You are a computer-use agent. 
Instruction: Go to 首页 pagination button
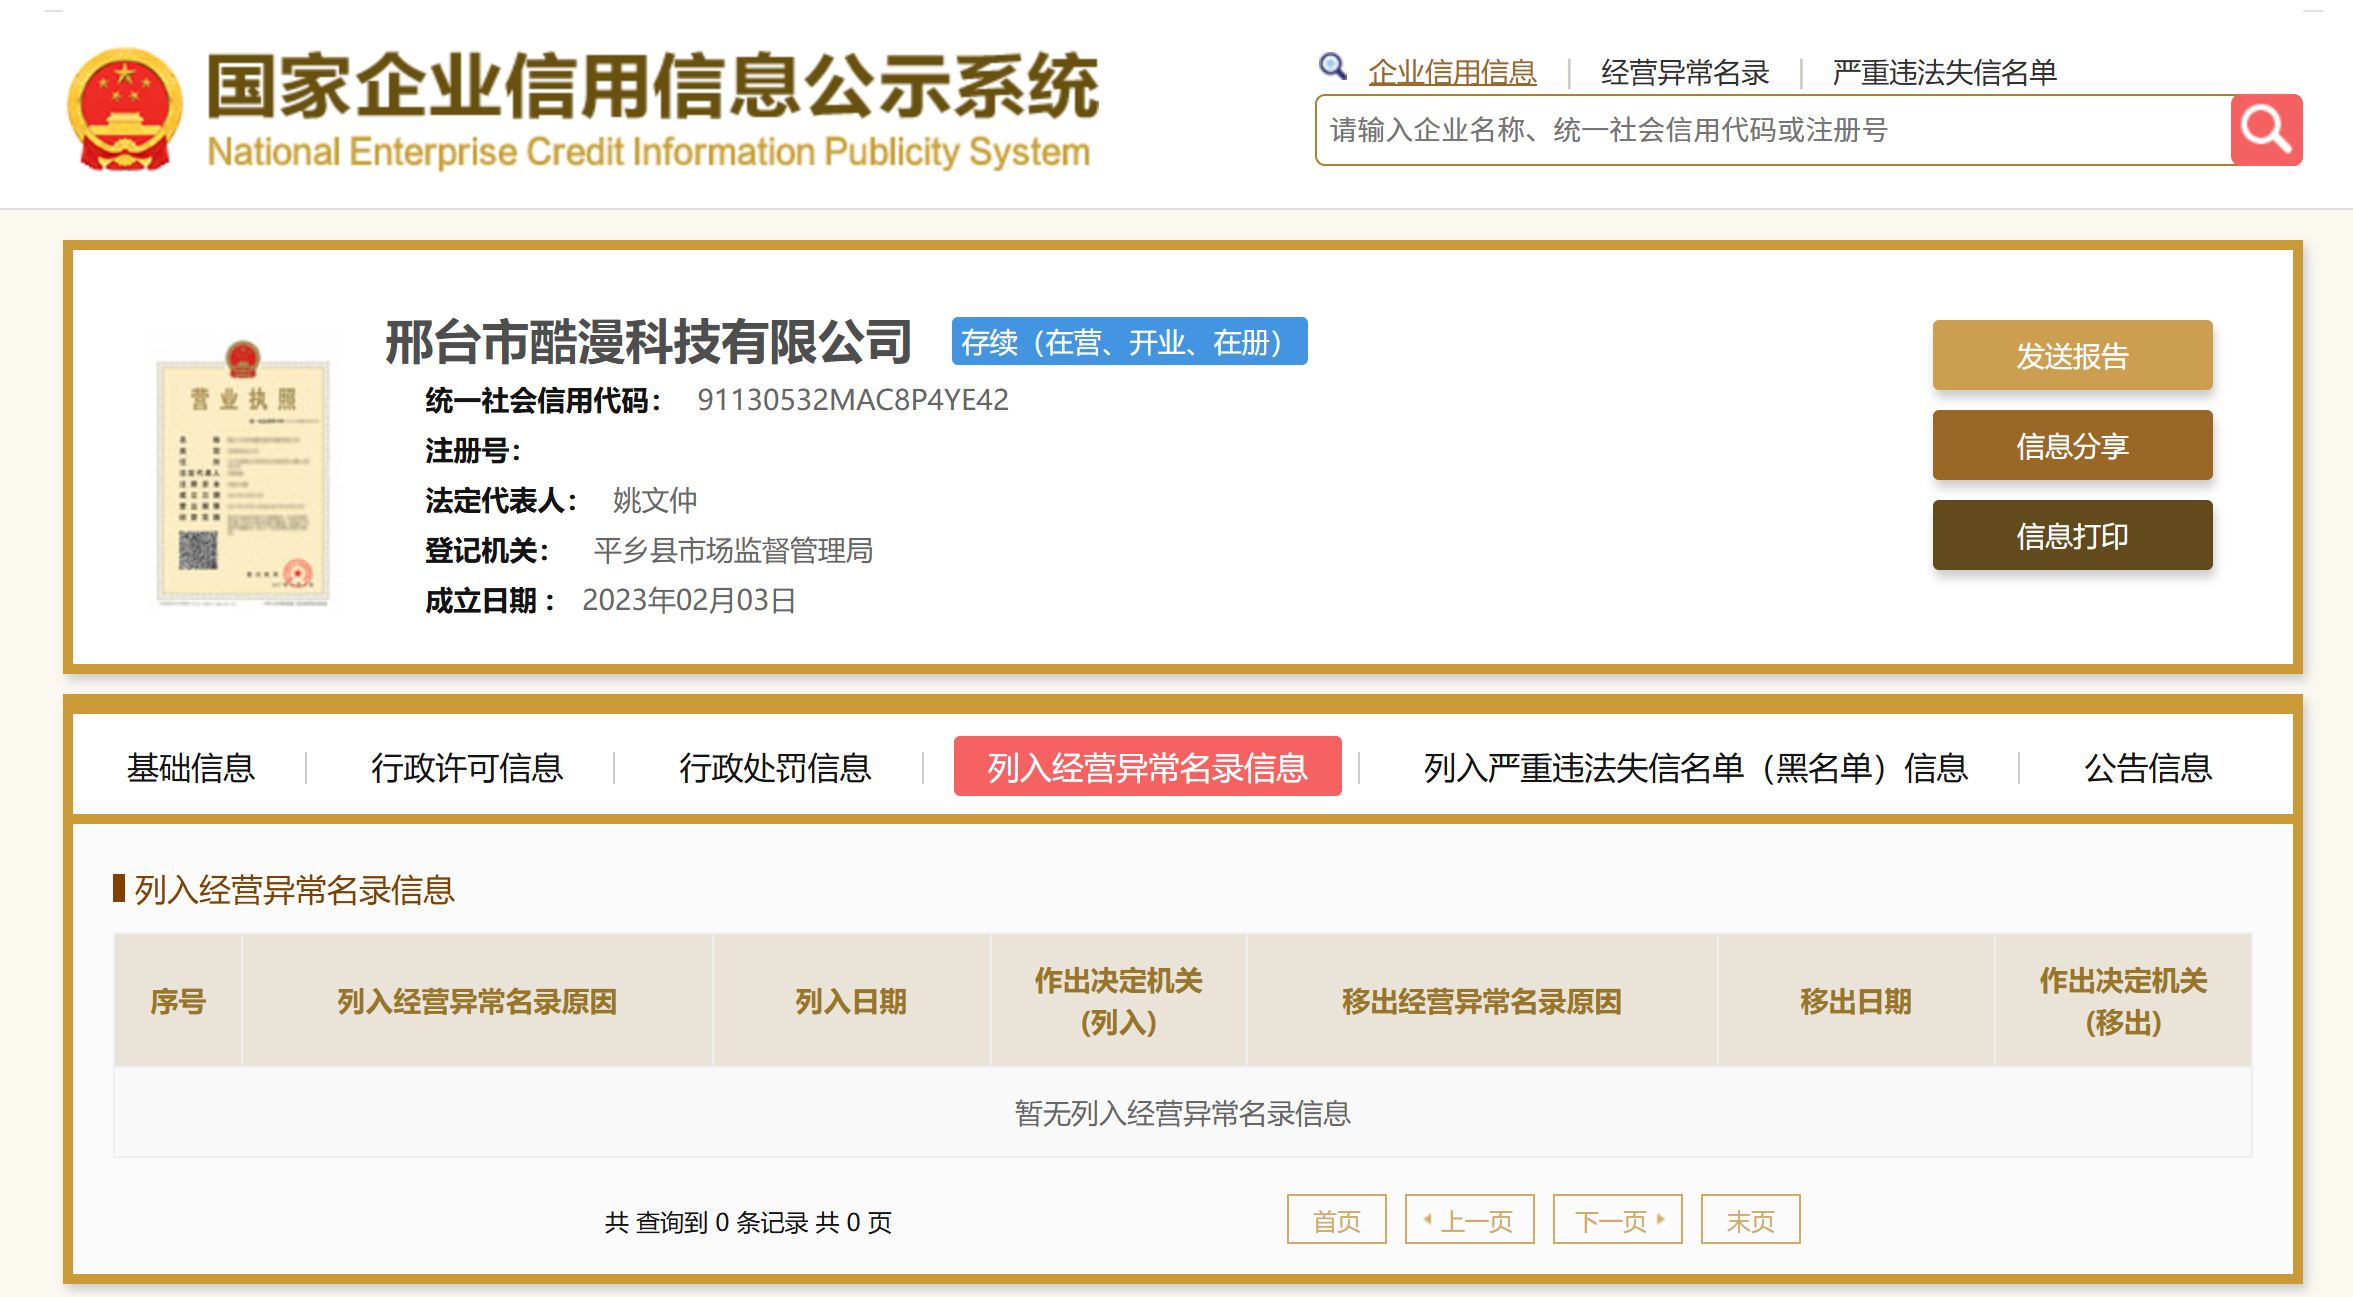[1336, 1220]
